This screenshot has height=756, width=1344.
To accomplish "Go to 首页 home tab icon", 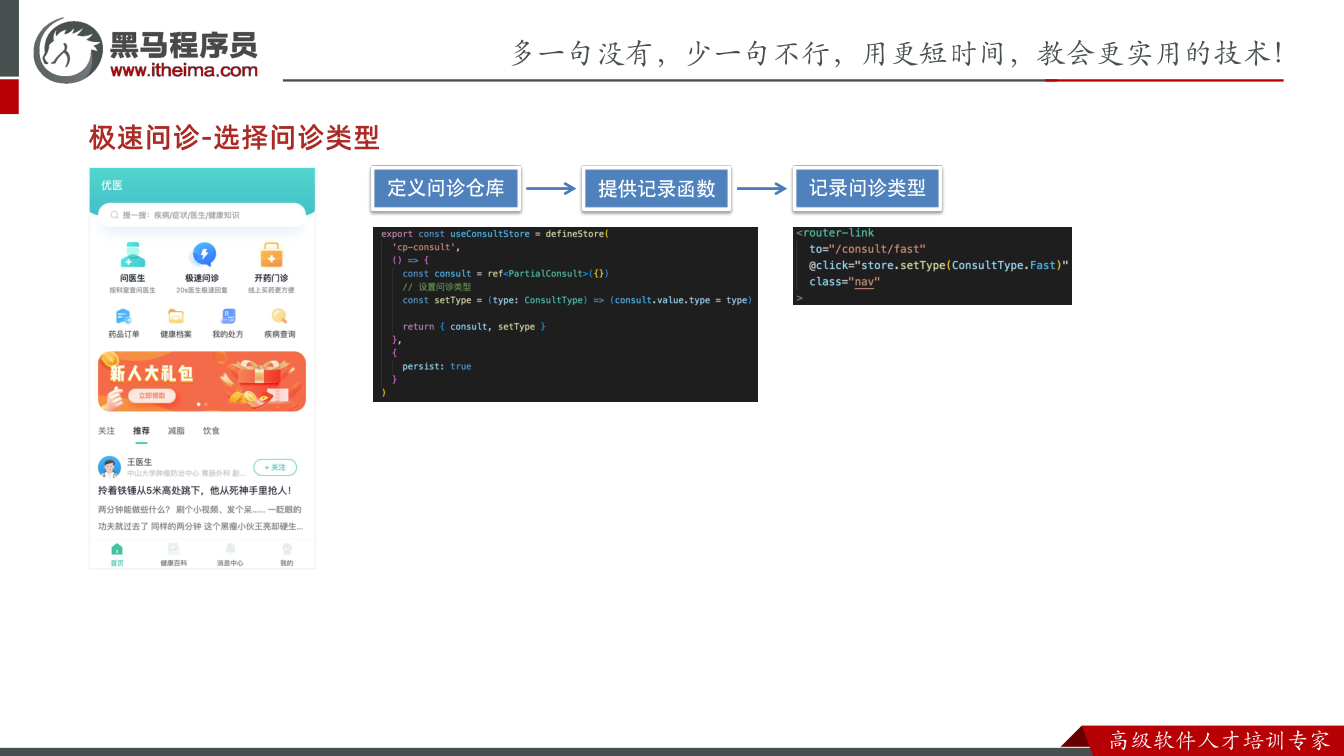I will pyautogui.click(x=117, y=549).
